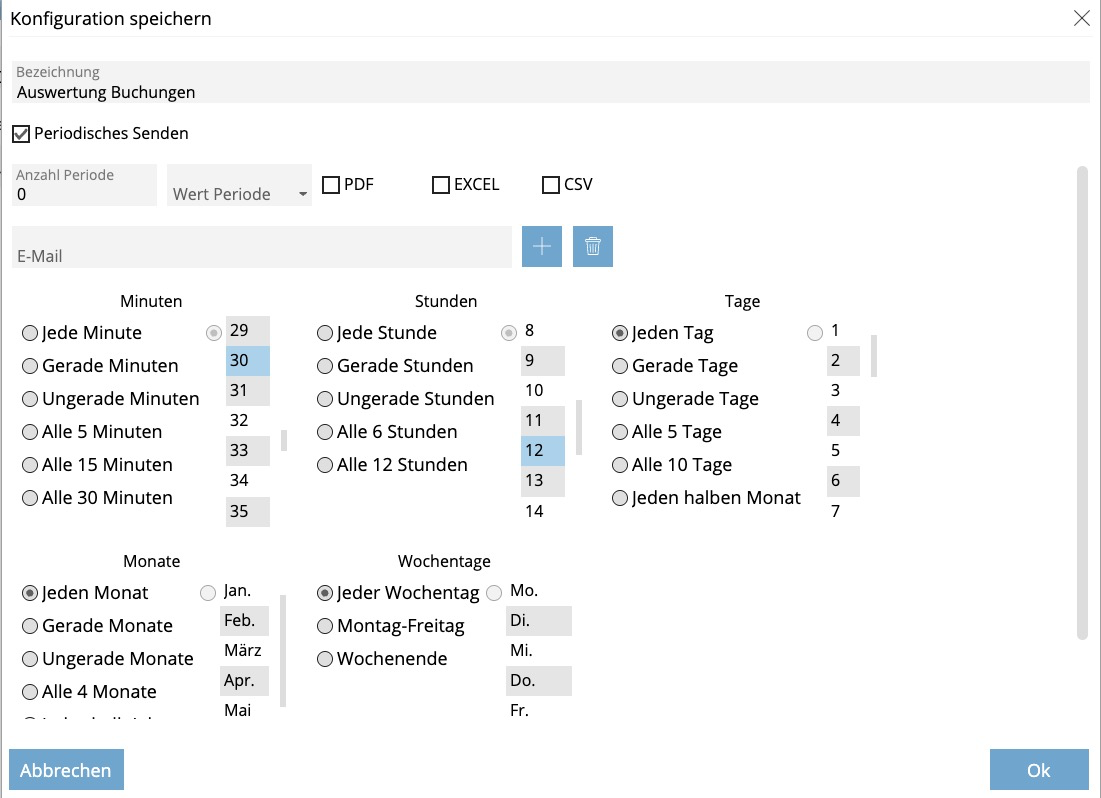The height and width of the screenshot is (798, 1101).
Task: Tick the EXCEL checkbox
Action: point(441,185)
